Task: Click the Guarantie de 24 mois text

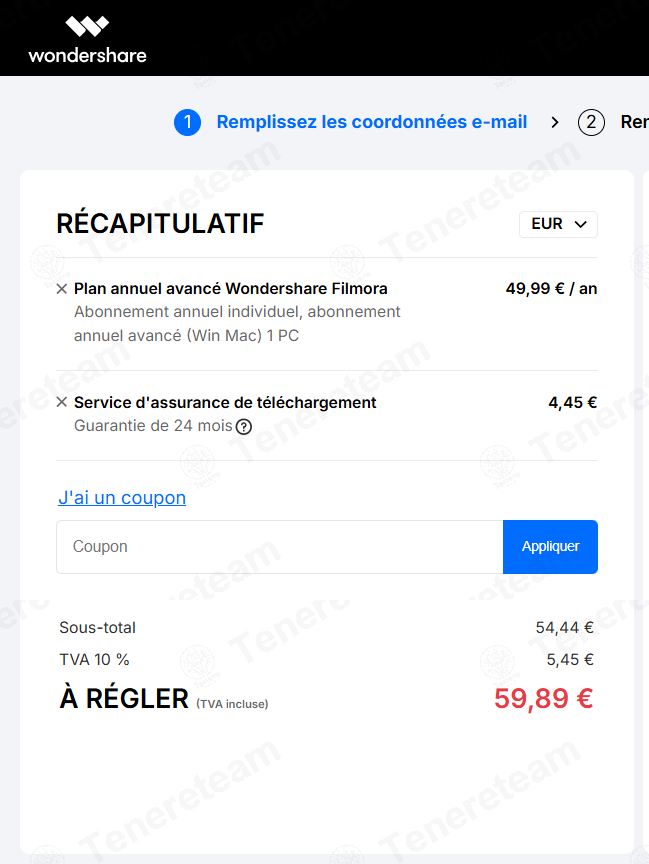Action: coord(153,426)
